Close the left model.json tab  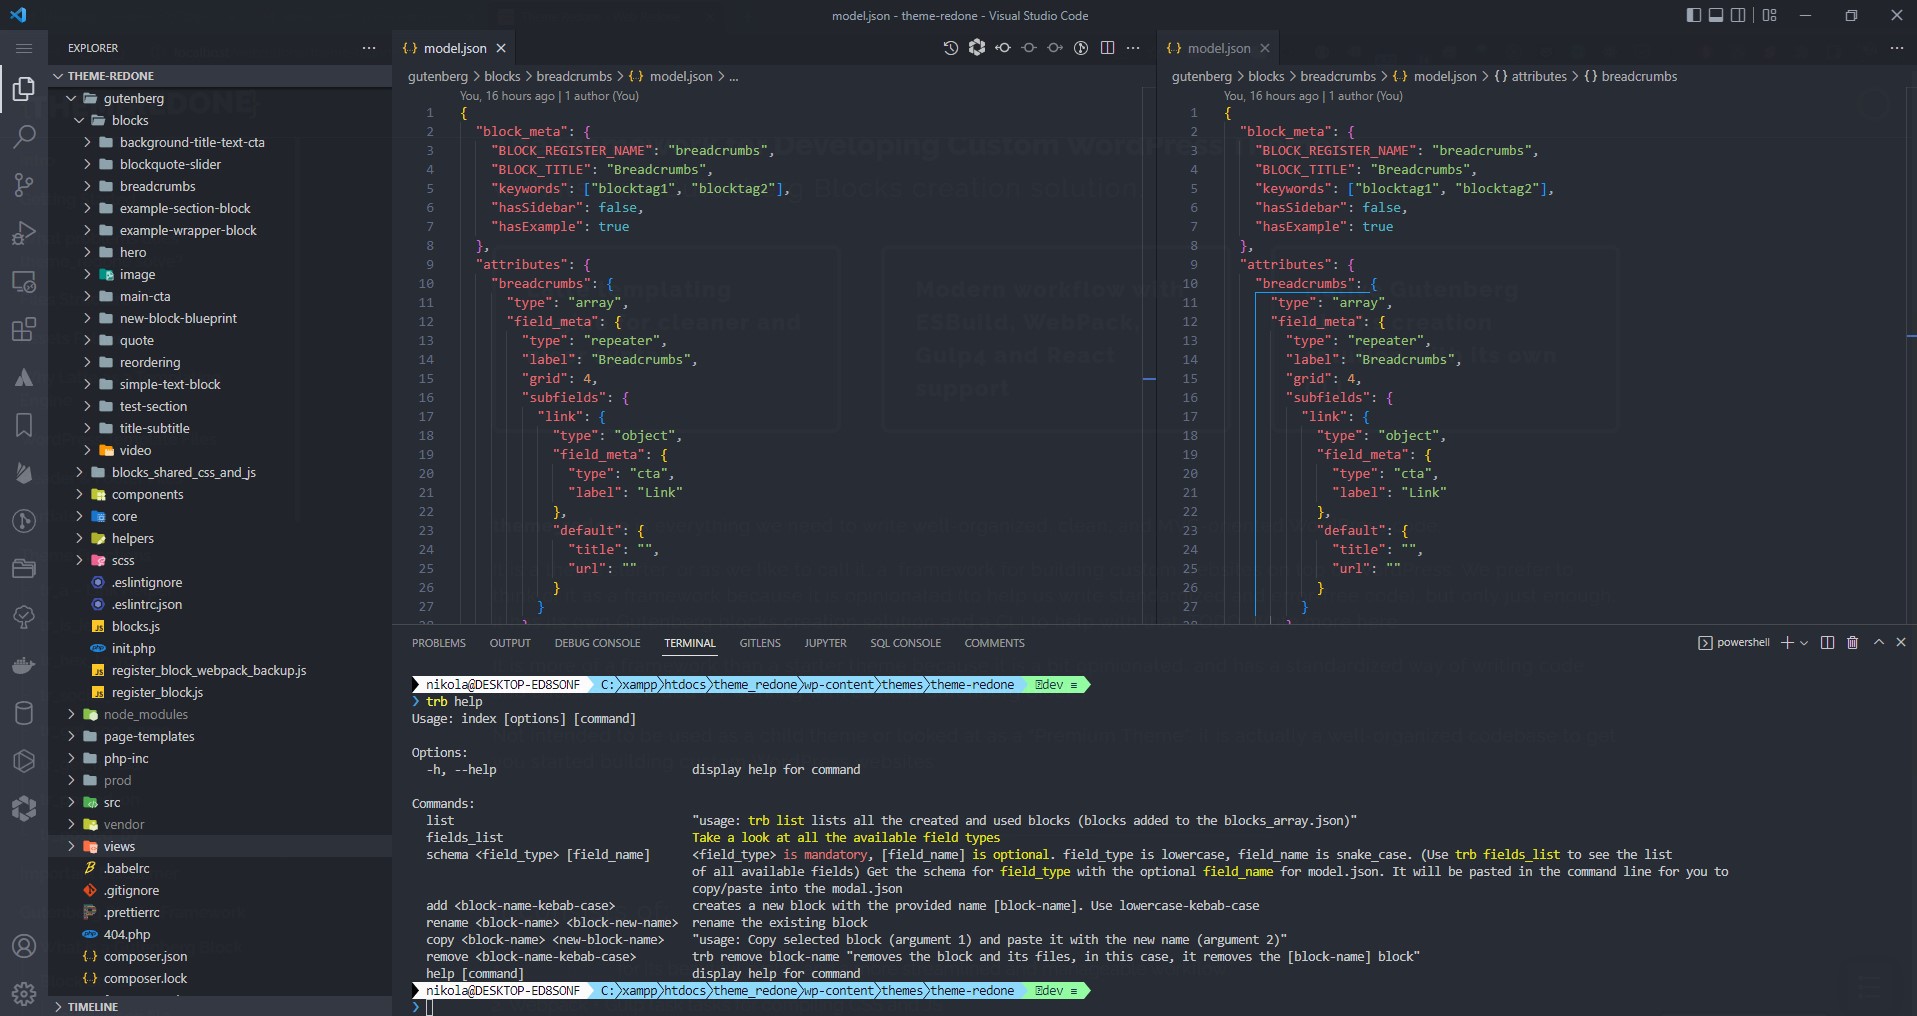point(501,48)
